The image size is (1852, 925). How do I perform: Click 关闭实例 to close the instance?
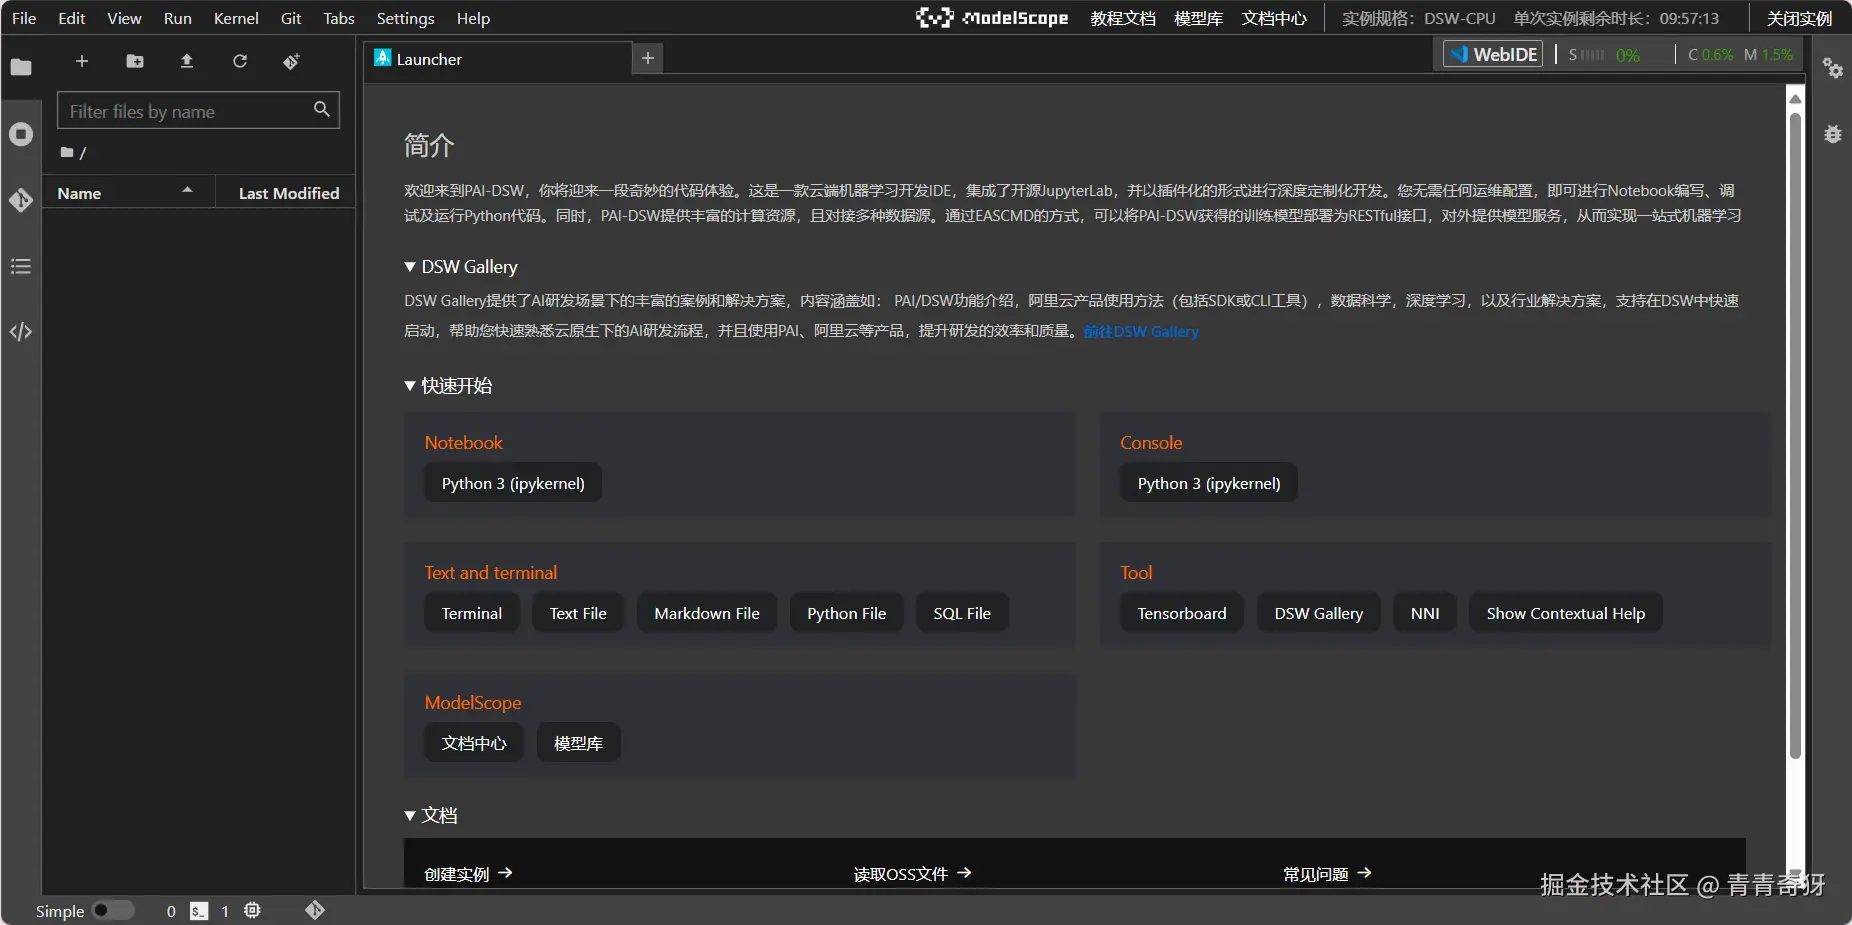(x=1799, y=18)
